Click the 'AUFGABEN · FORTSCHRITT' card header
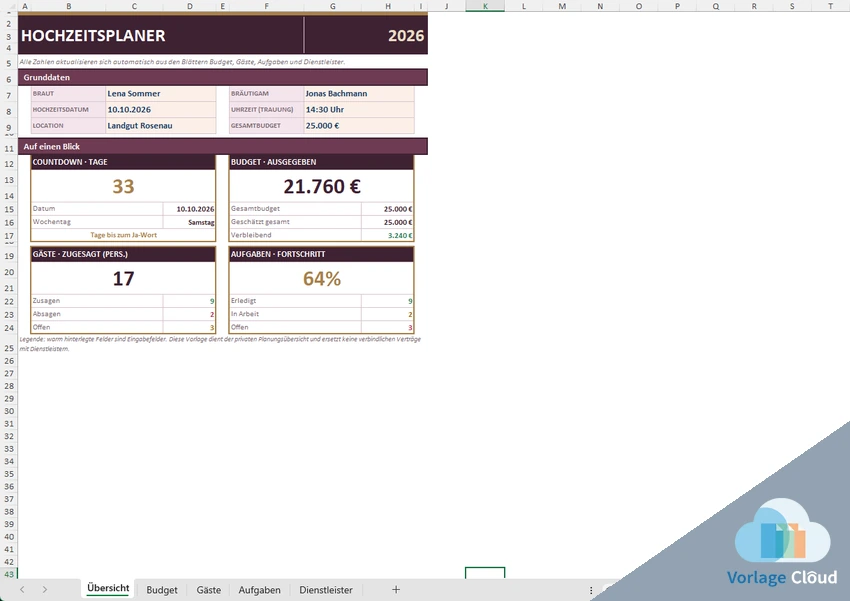This screenshot has height=601, width=850. click(x=321, y=254)
